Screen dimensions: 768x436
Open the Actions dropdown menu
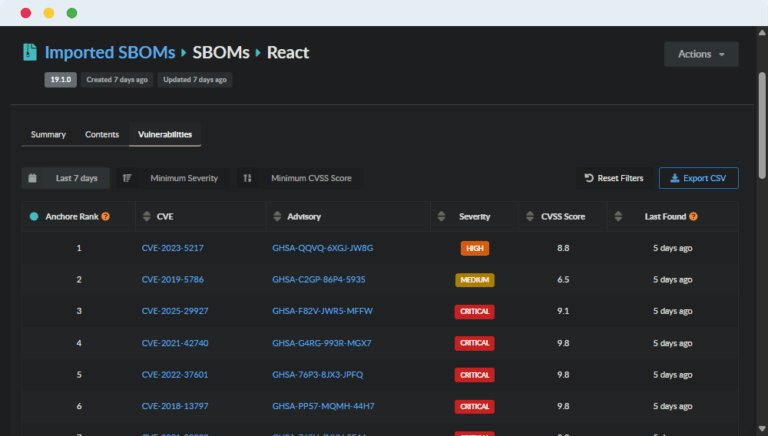[701, 54]
